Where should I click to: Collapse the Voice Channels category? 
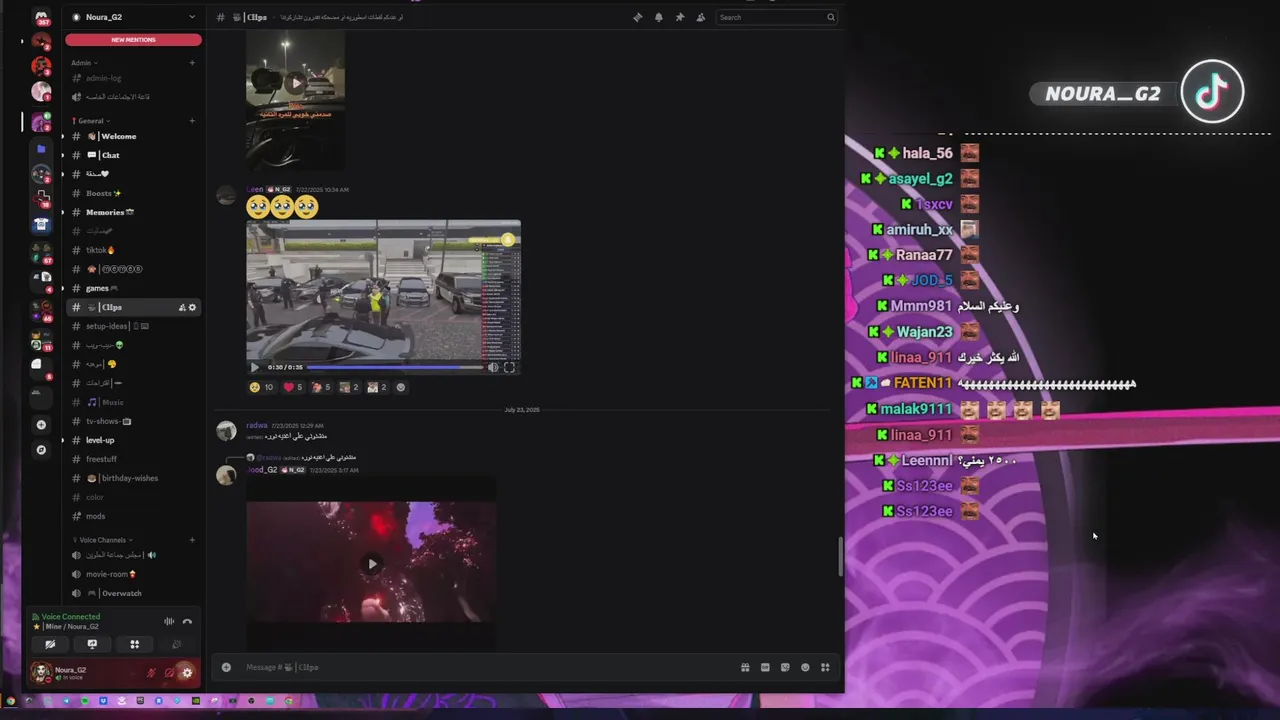coord(103,540)
